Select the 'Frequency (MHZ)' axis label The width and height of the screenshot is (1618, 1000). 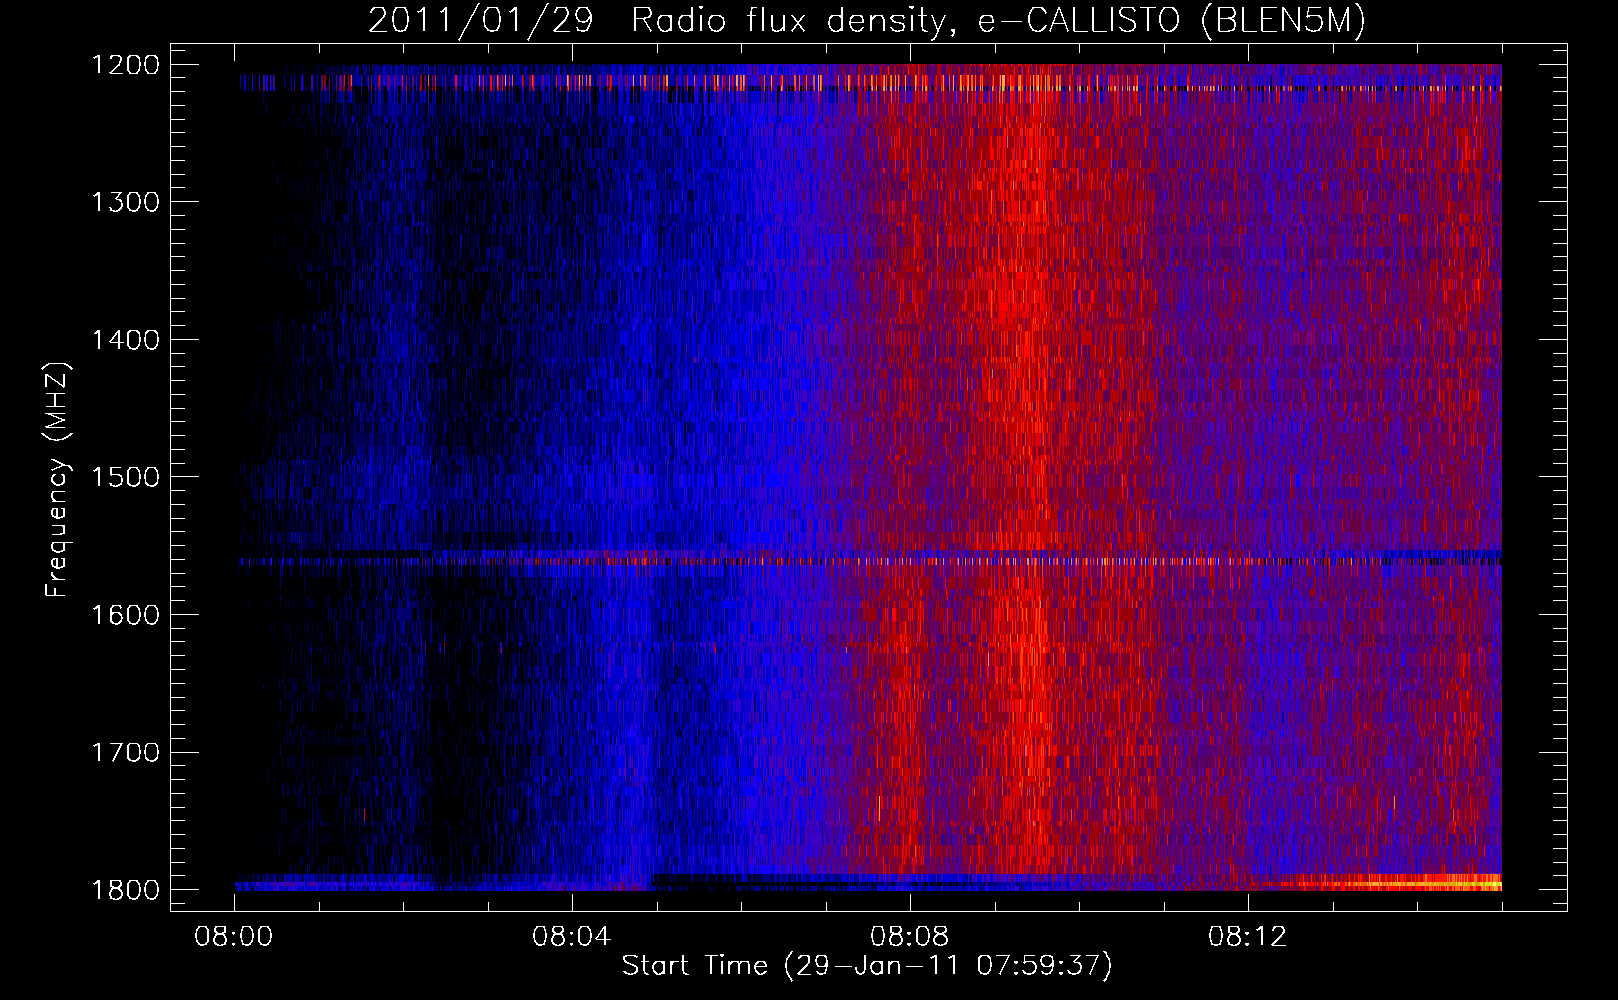[x=58, y=480]
